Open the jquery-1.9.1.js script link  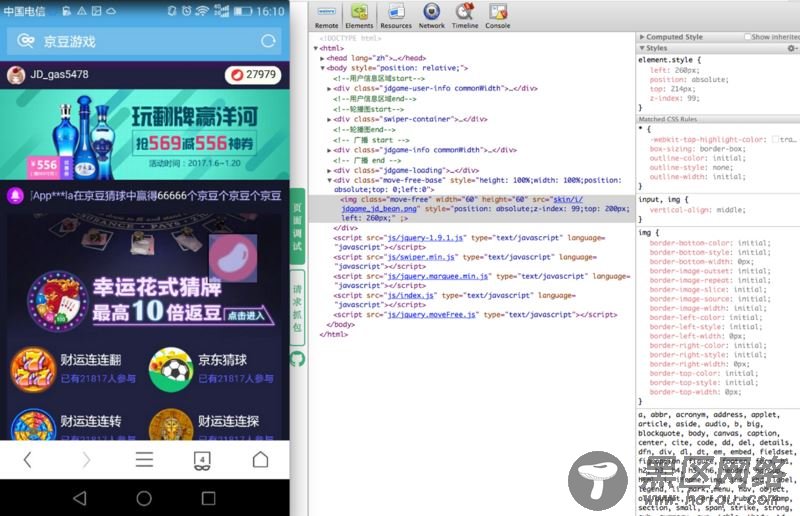click(x=425, y=238)
